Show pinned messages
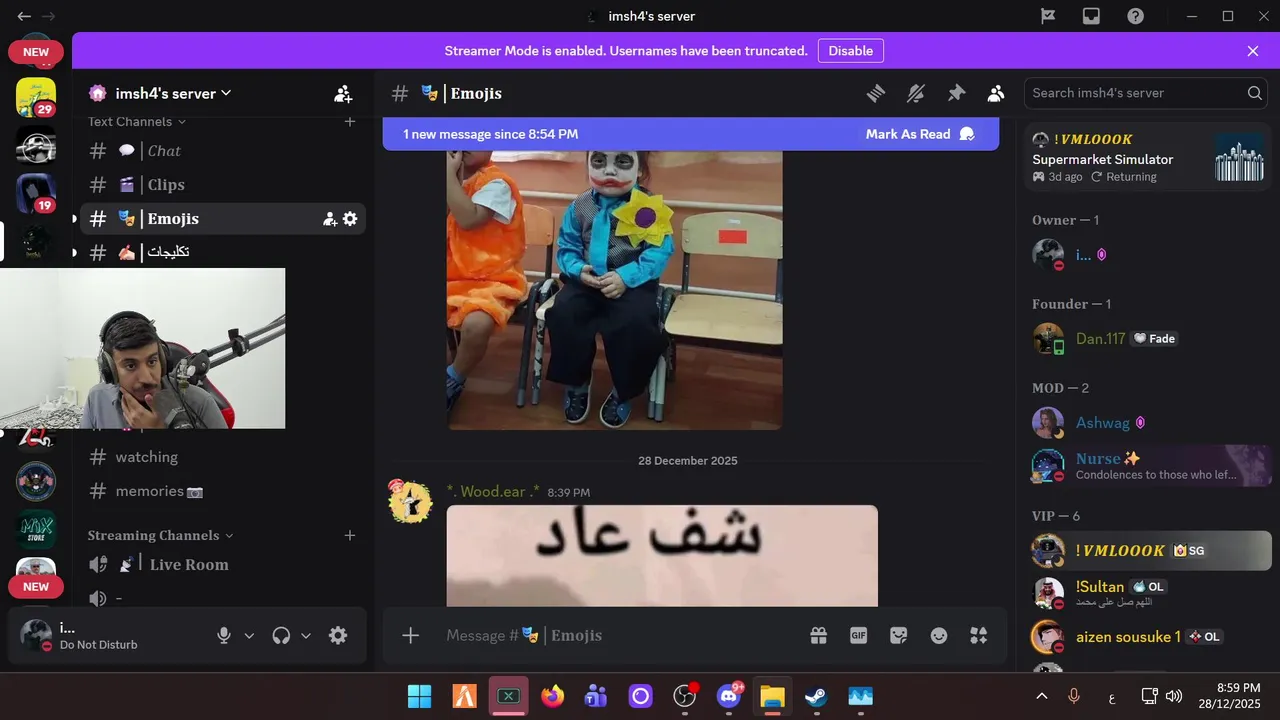Screen dimensions: 1280x720 tap(956, 93)
